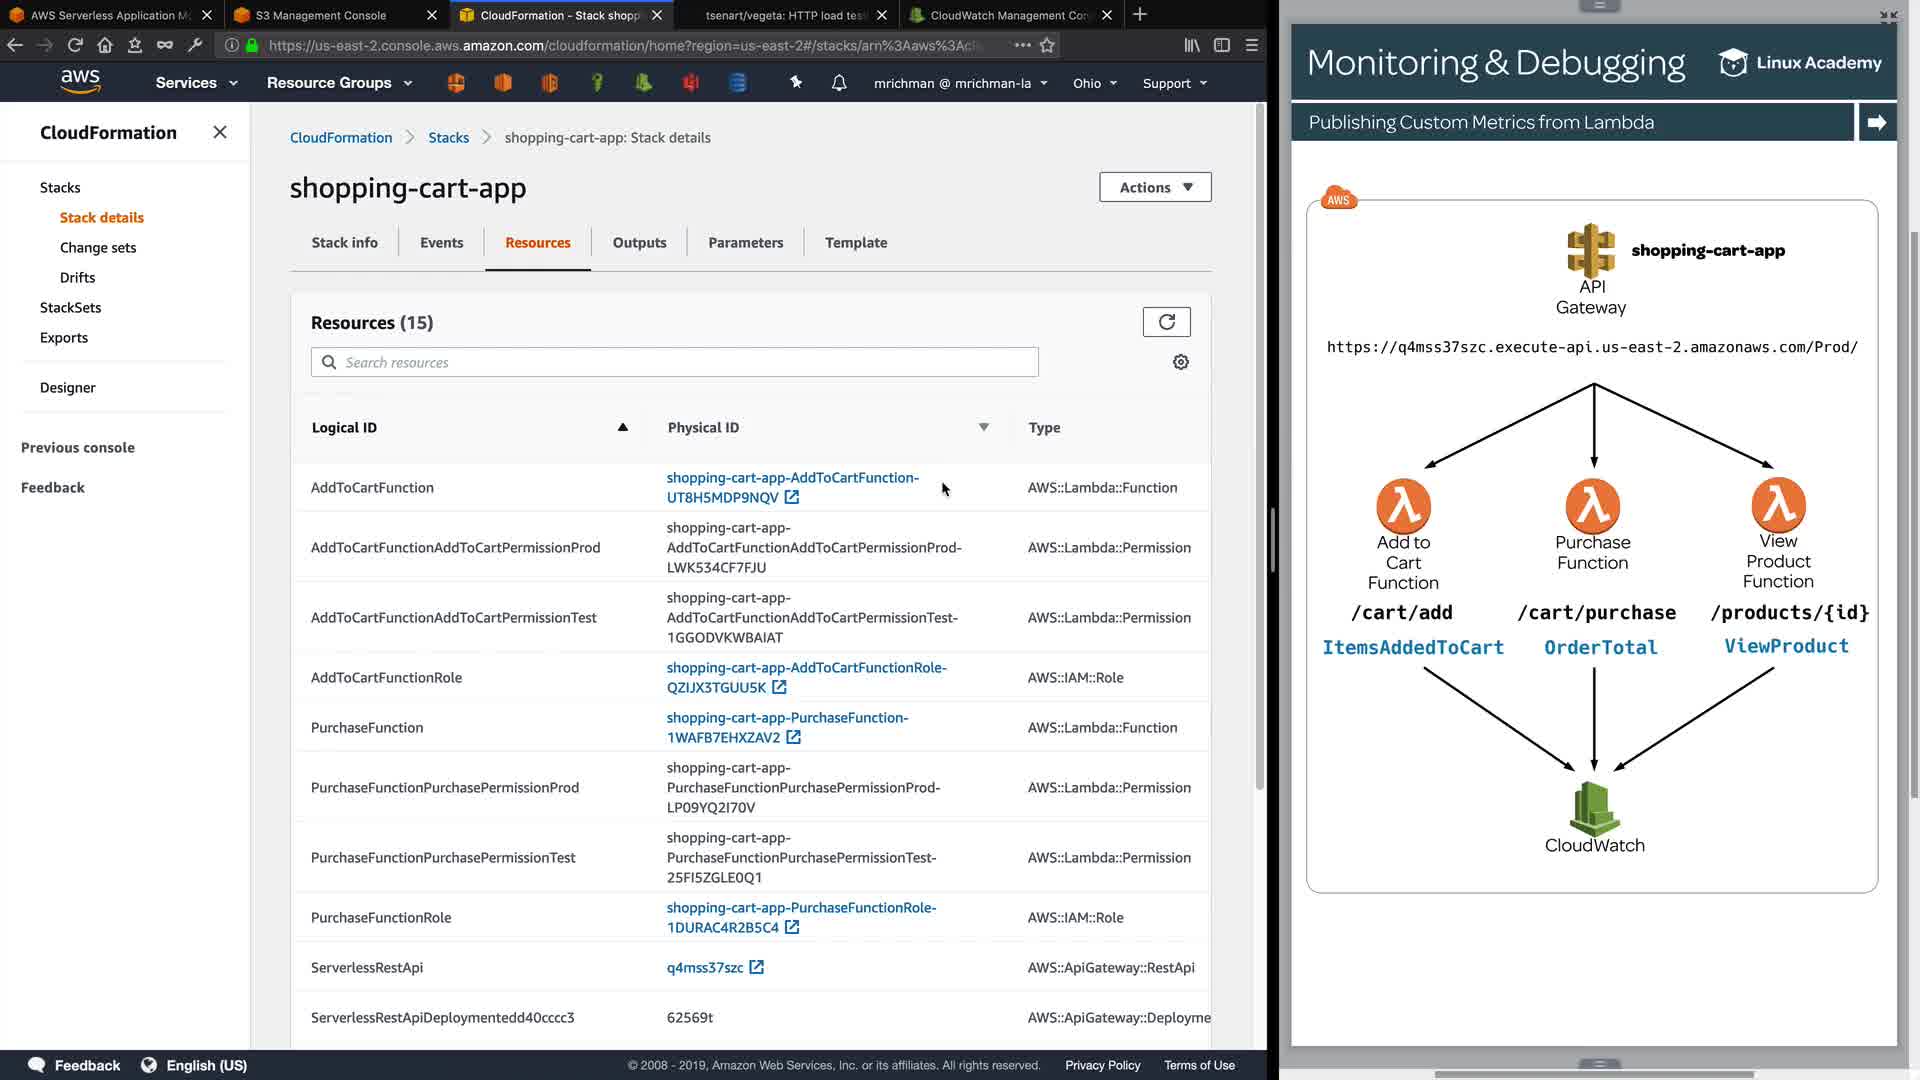Click the AWS logo home icon
Image resolution: width=1920 pixels, height=1080 pixels.
tap(80, 82)
